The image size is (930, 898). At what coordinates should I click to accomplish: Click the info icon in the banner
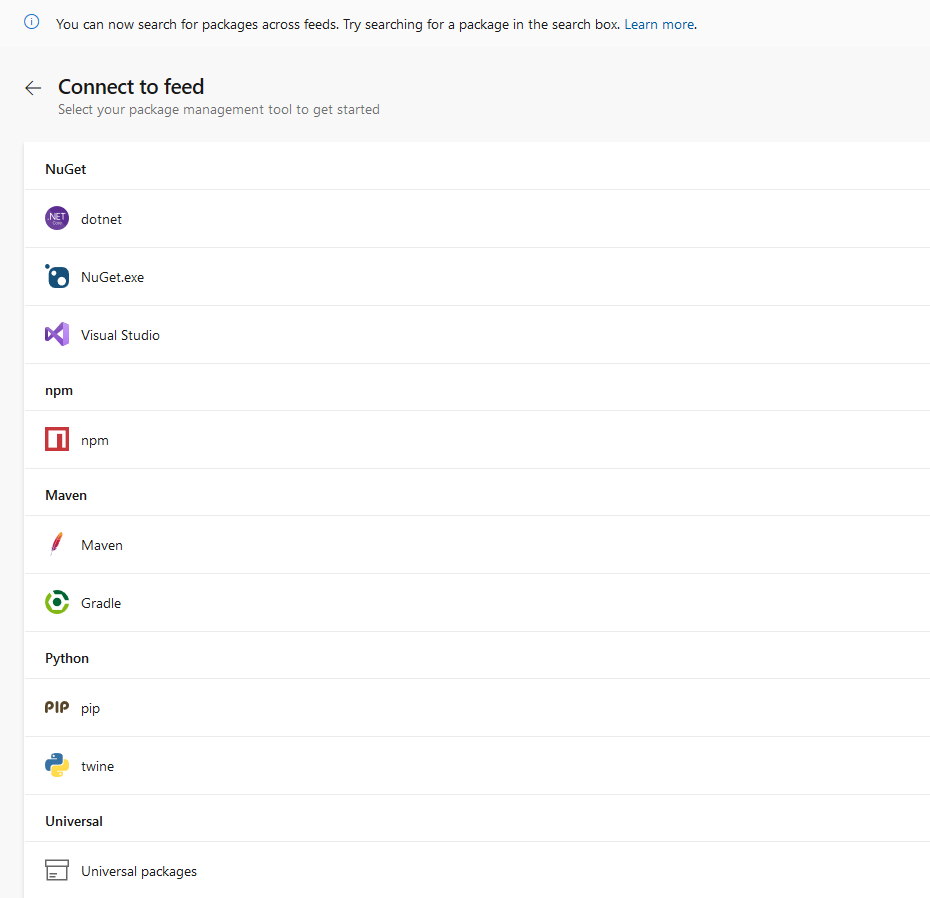pos(32,22)
